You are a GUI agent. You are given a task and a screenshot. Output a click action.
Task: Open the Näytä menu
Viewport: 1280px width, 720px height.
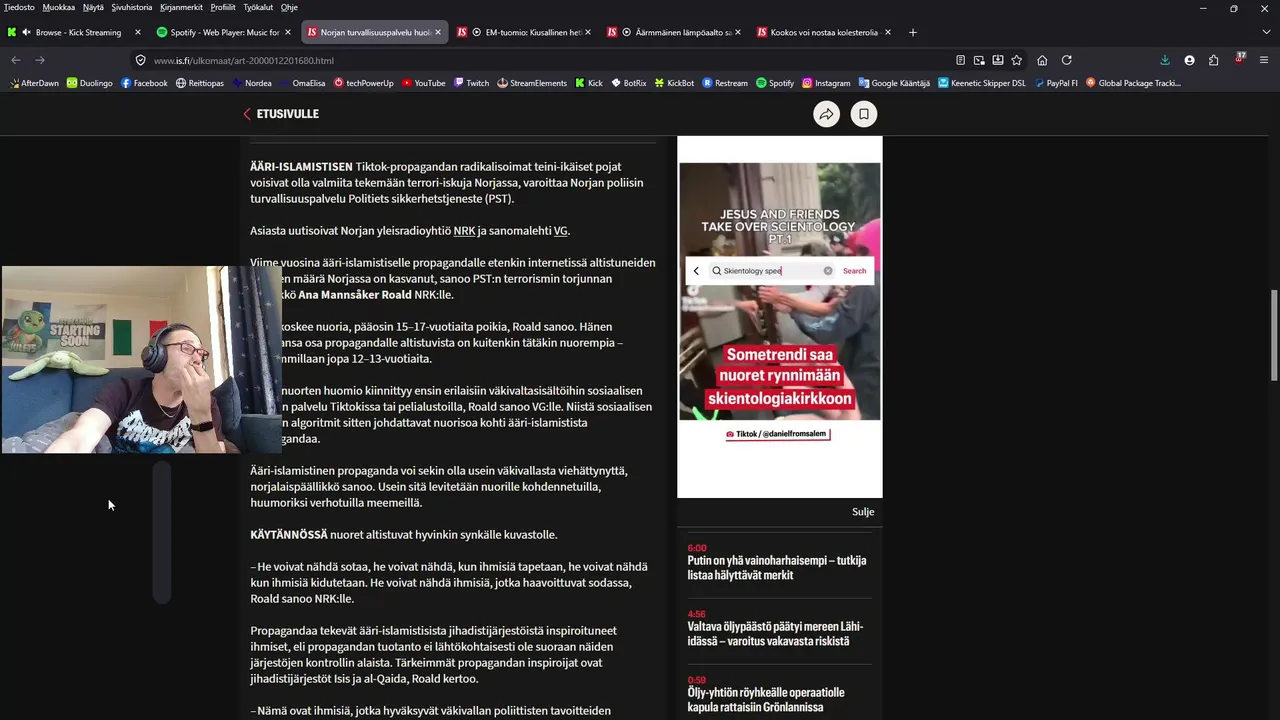[93, 7]
